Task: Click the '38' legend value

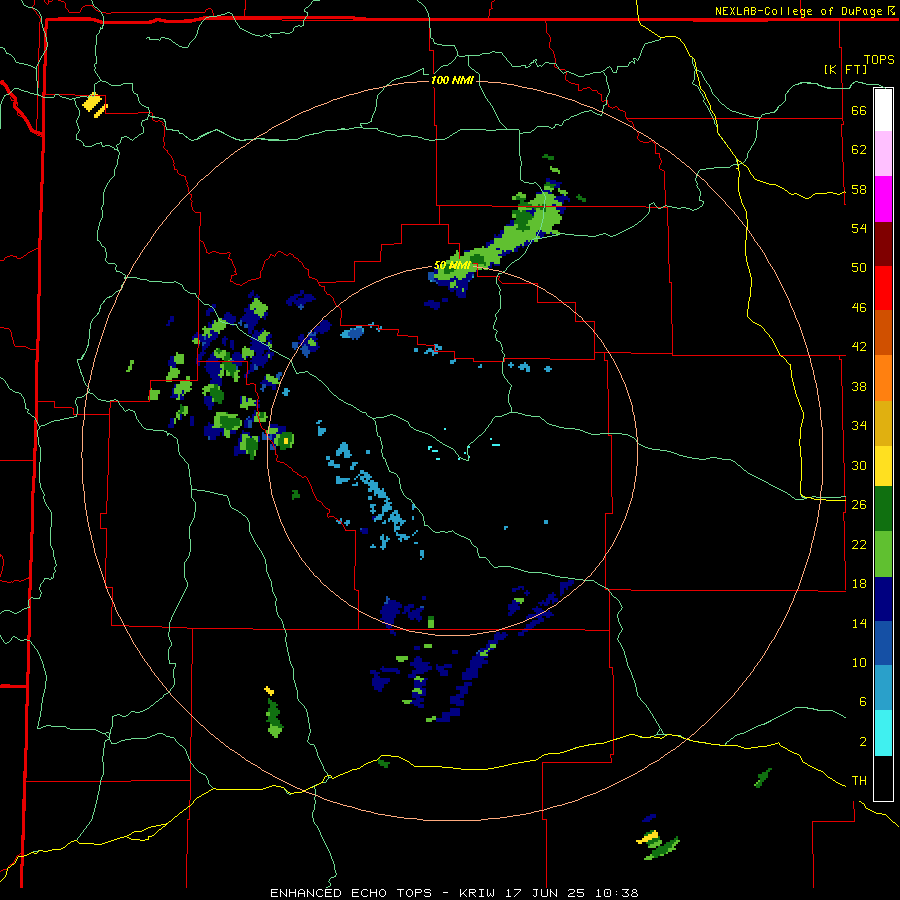Action: click(859, 386)
